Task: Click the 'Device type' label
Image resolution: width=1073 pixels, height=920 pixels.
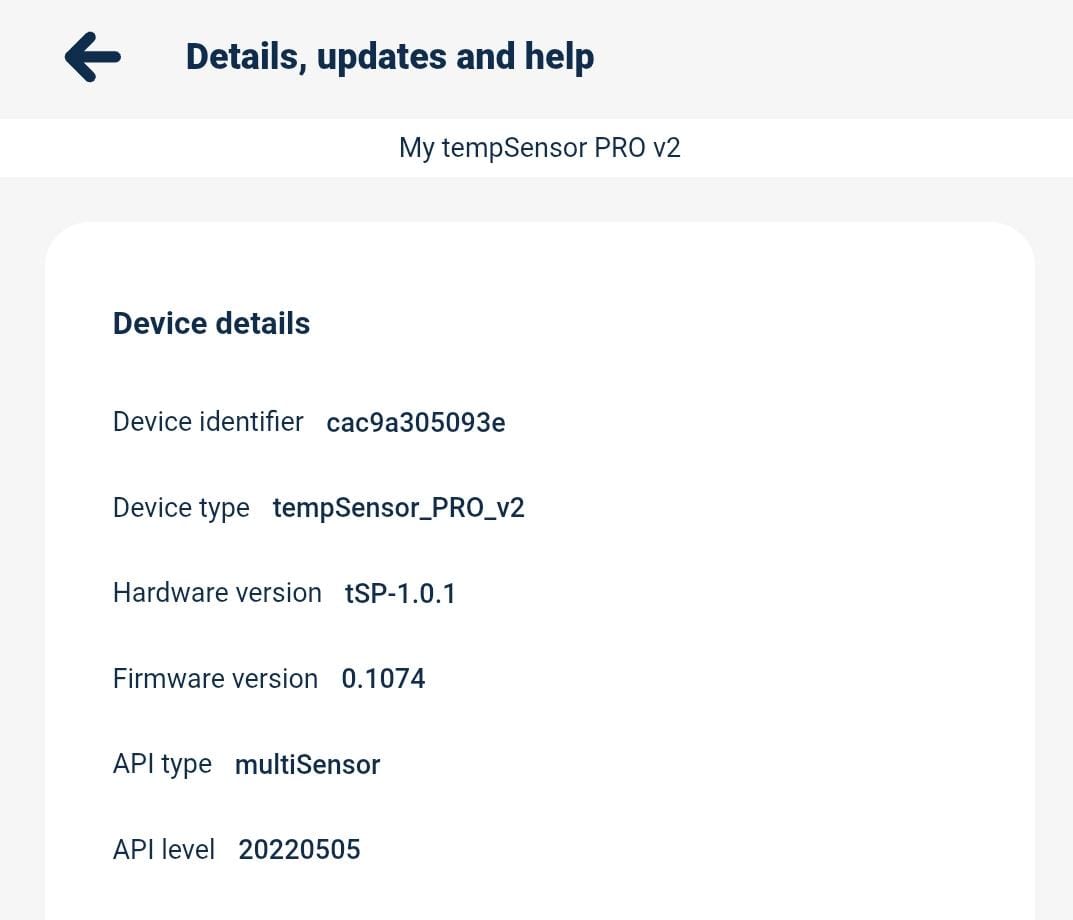Action: (181, 508)
